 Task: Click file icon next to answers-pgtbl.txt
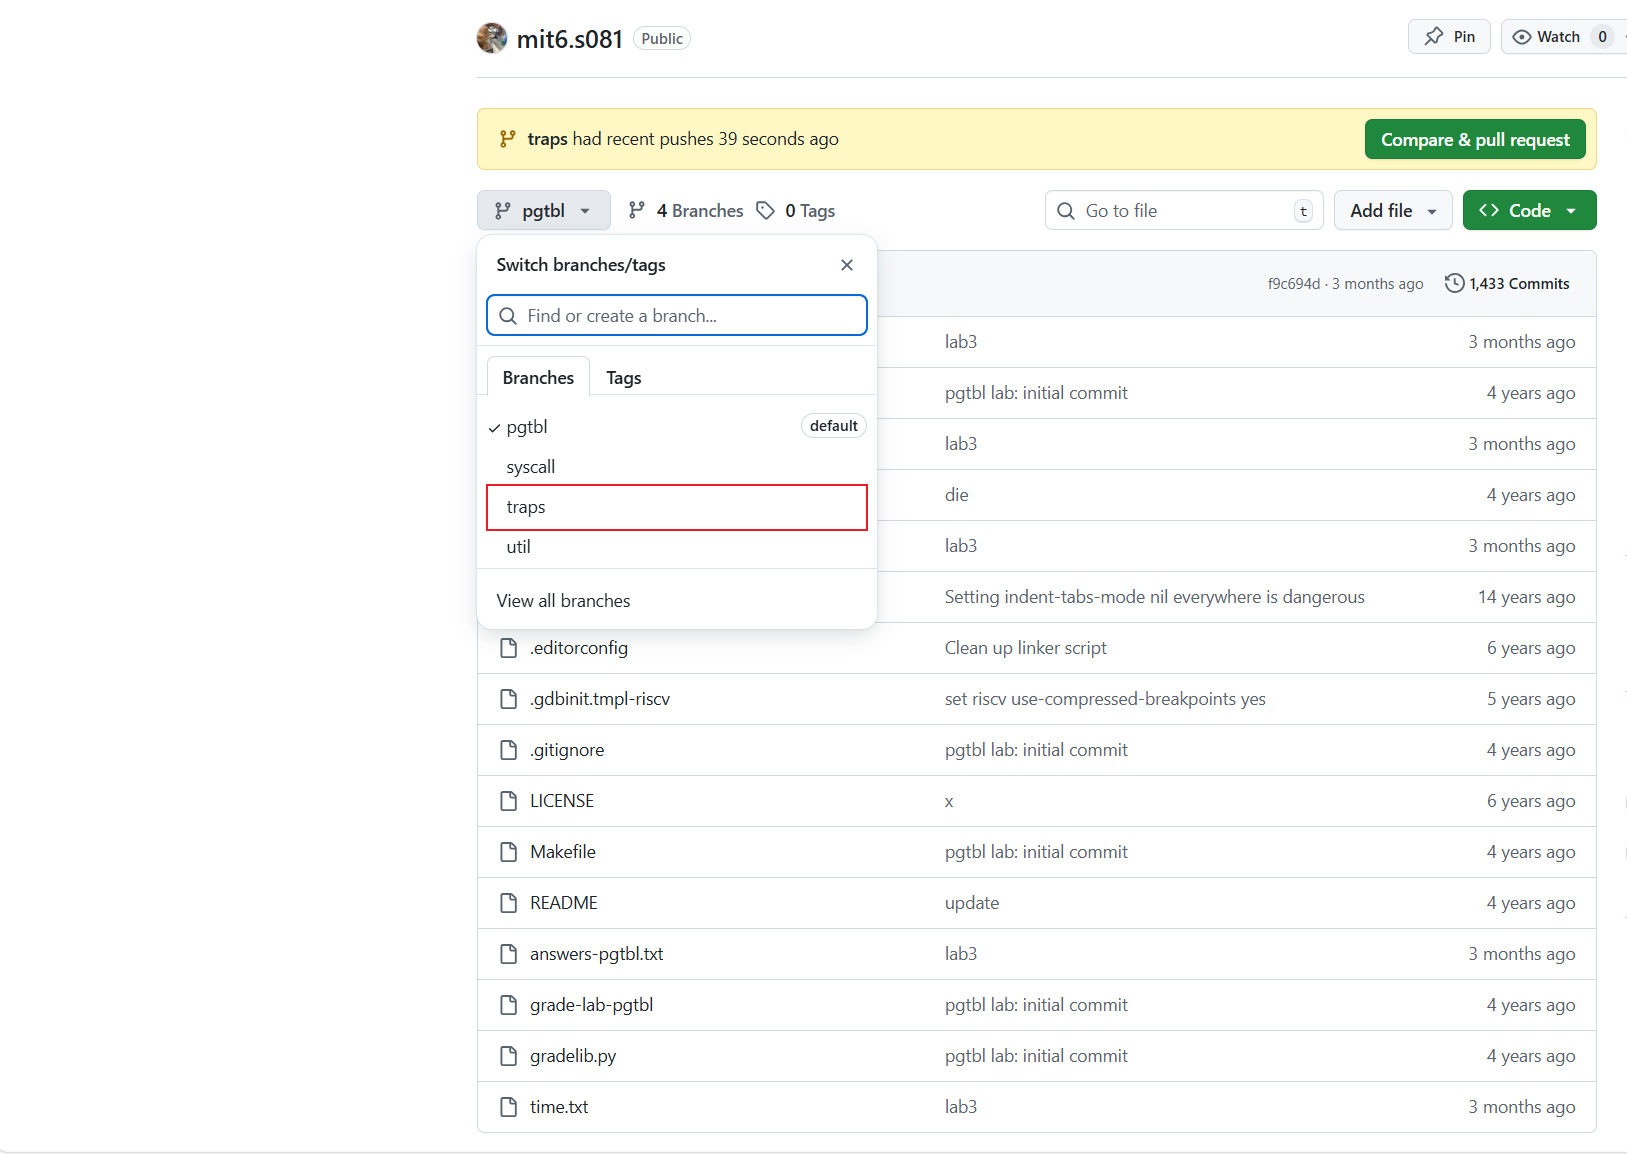click(x=509, y=954)
